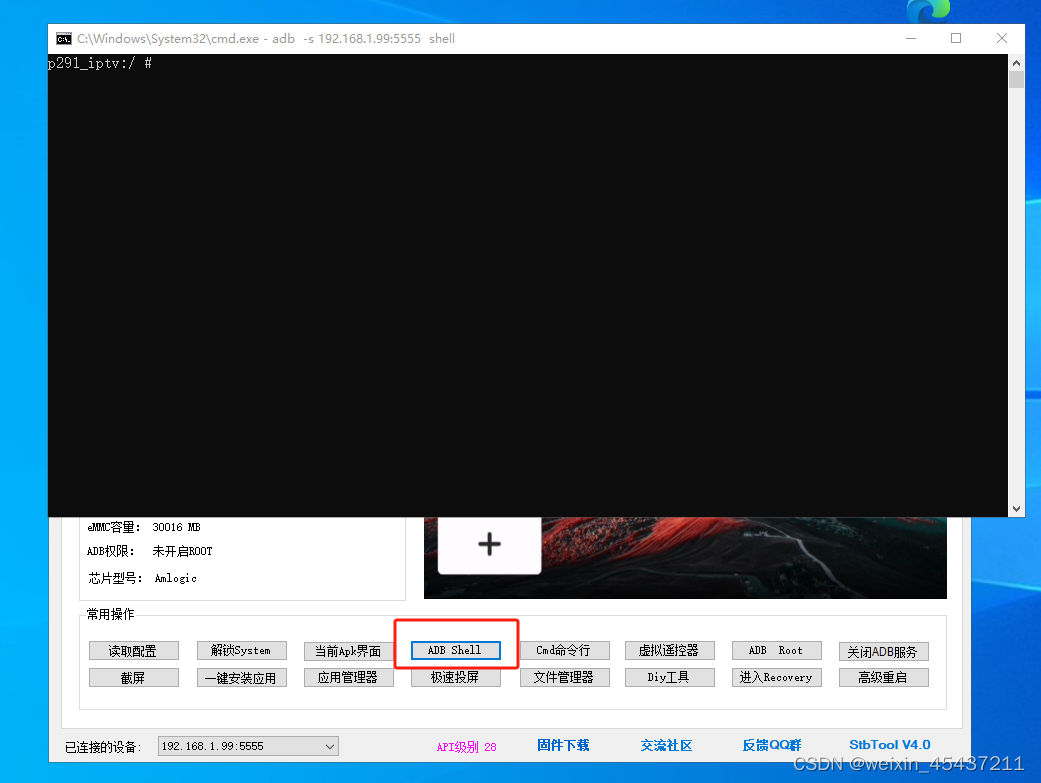Open Diy工具
The height and width of the screenshot is (783, 1041).
(x=669, y=677)
